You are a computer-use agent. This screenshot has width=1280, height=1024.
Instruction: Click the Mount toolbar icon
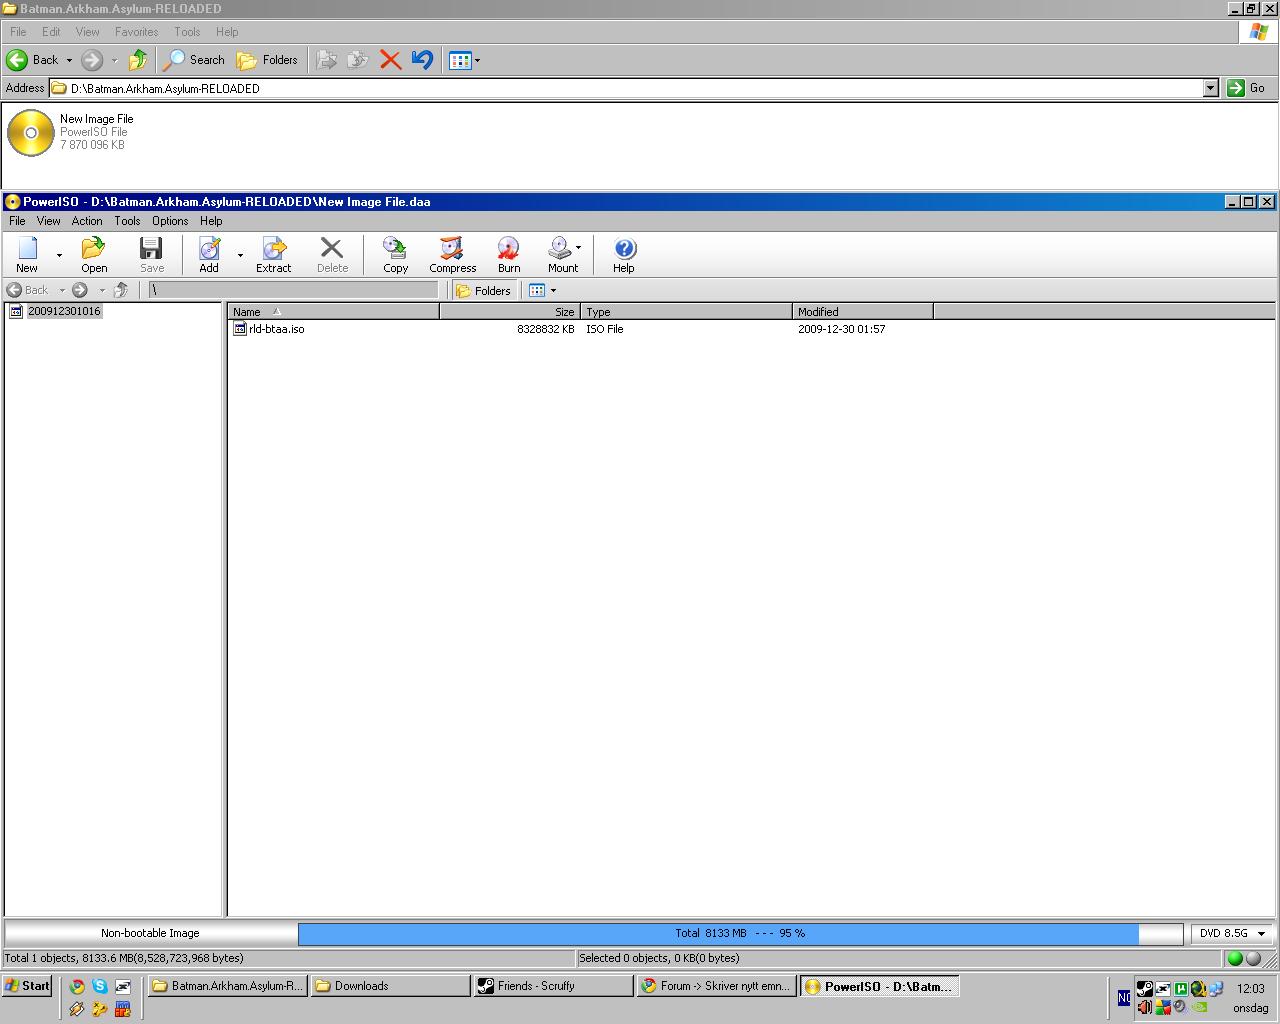point(560,254)
